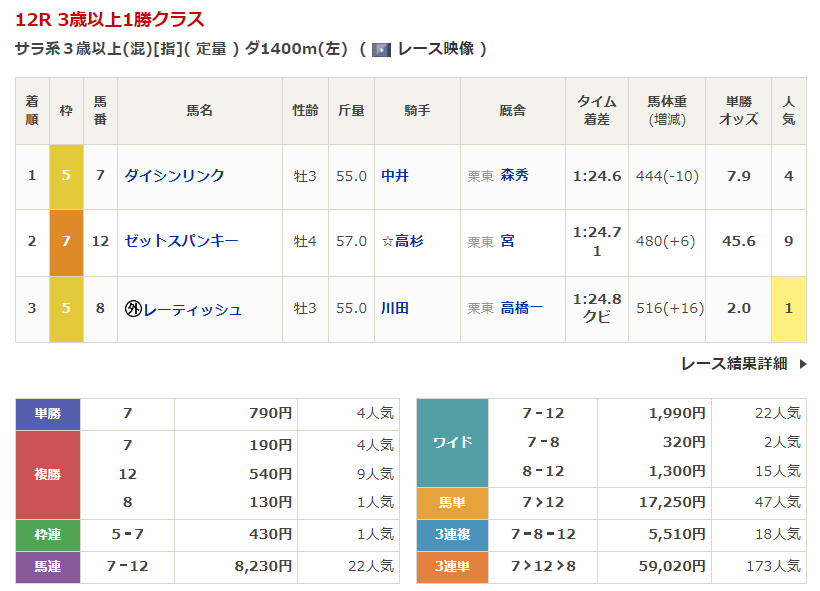Click the 単勝 payout label

point(48,414)
